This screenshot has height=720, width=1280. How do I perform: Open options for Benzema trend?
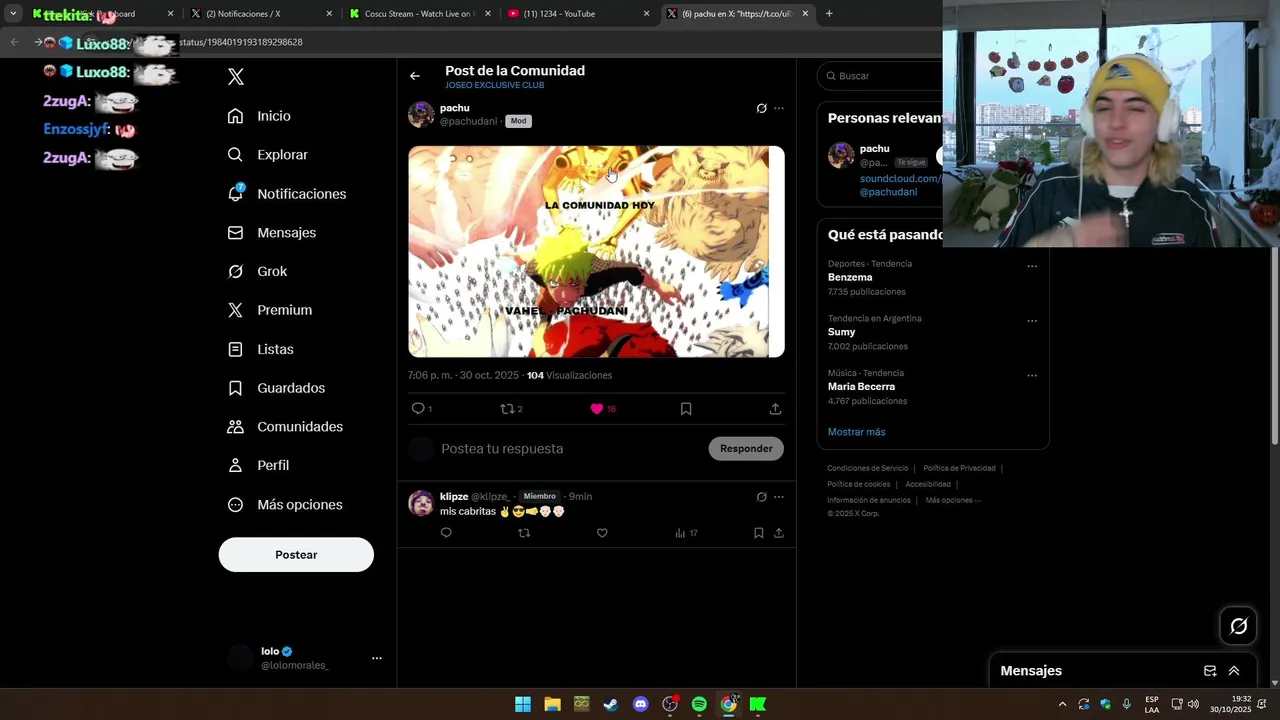coord(1032,266)
